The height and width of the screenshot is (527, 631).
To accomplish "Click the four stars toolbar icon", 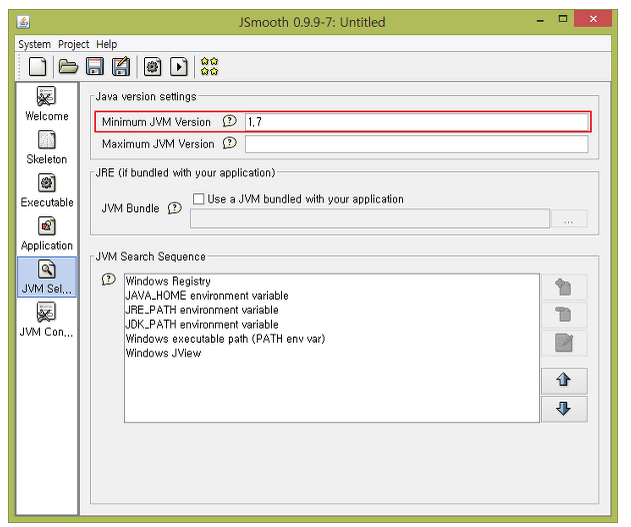I will (209, 66).
